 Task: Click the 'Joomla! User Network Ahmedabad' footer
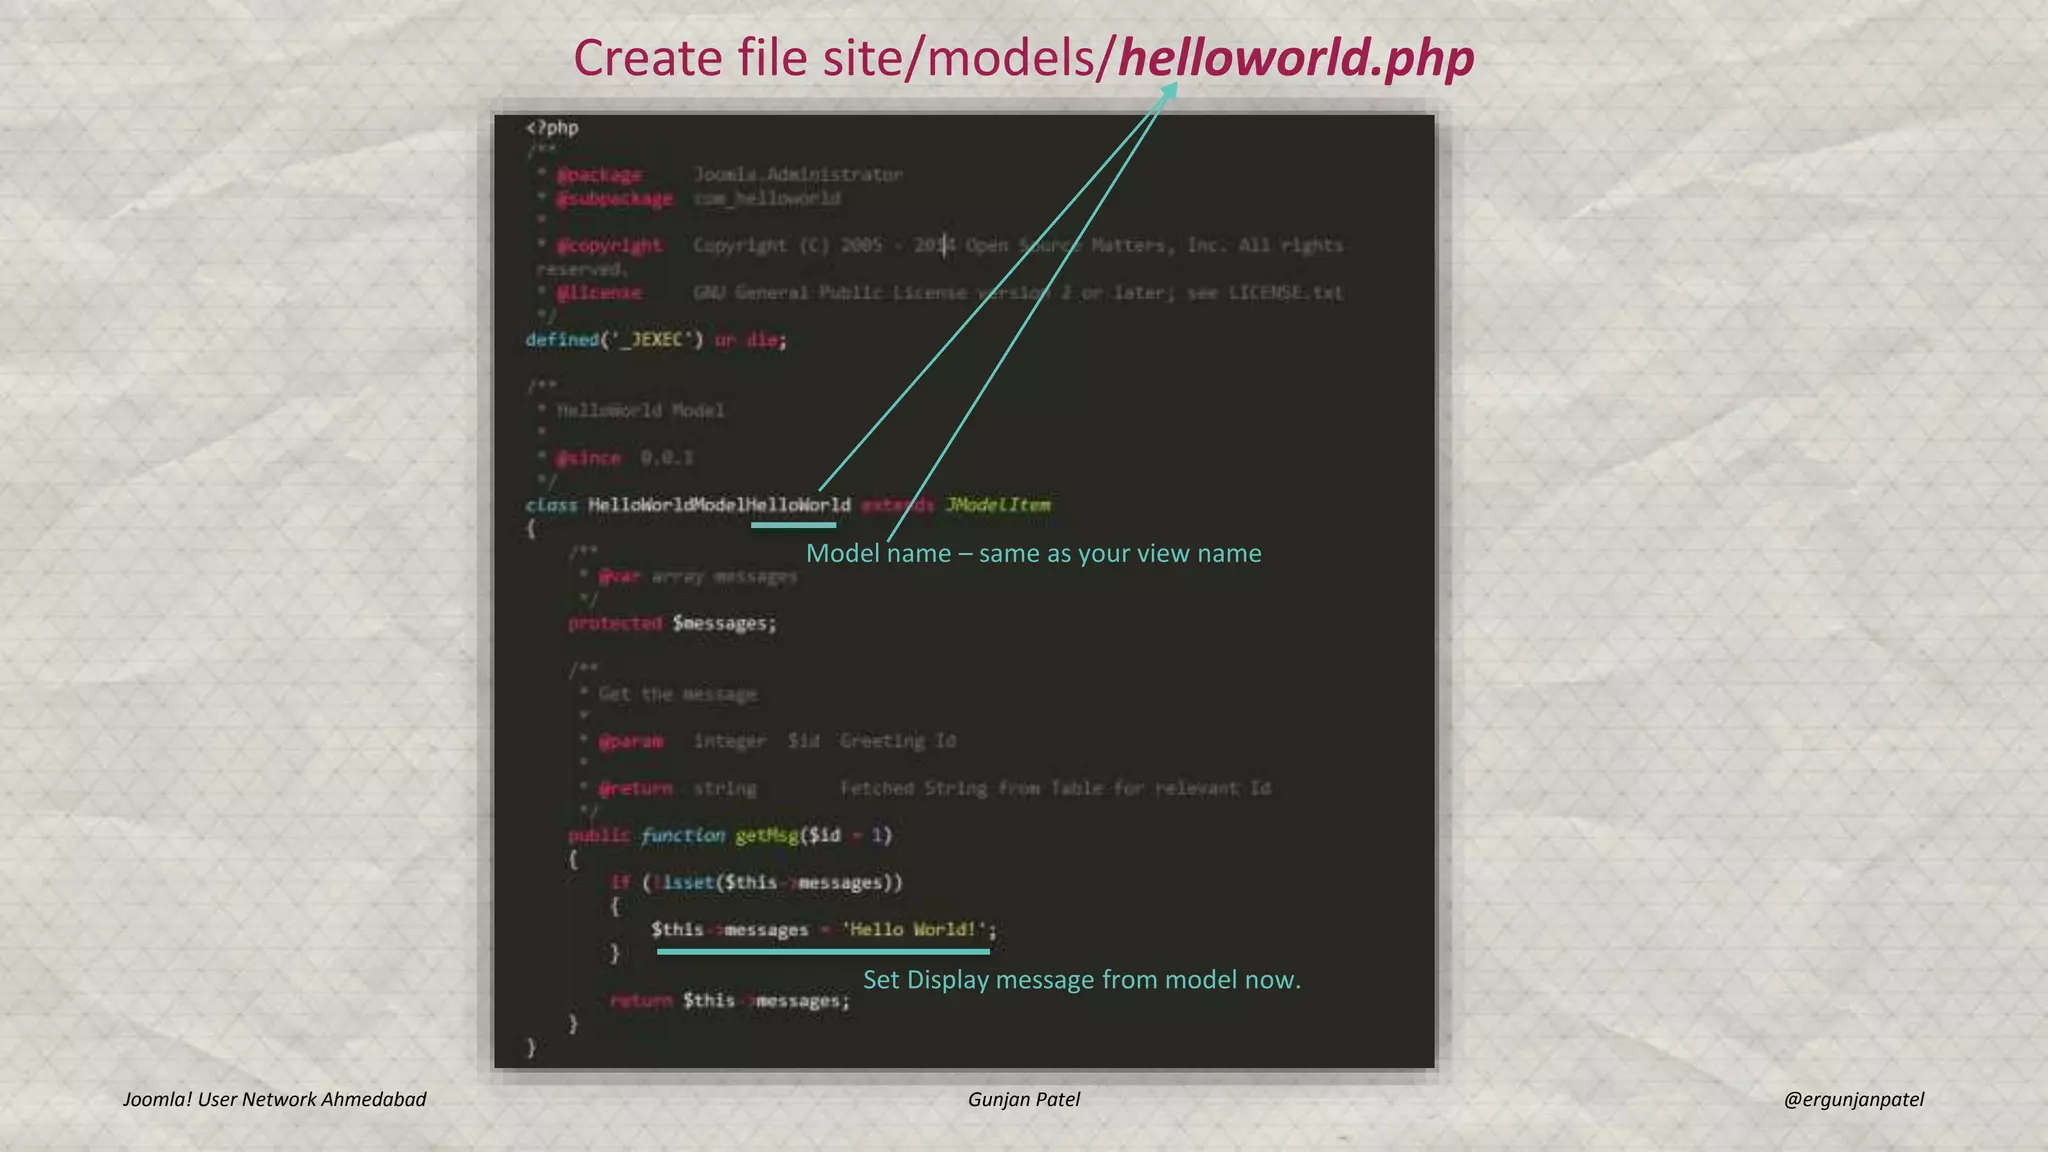point(274,1099)
